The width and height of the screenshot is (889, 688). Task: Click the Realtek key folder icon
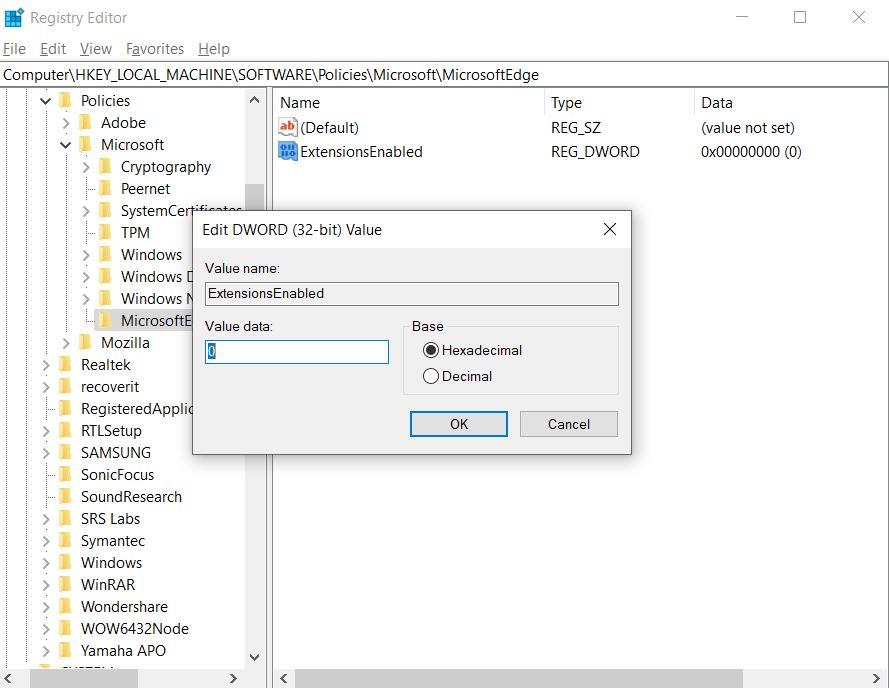[x=66, y=365]
